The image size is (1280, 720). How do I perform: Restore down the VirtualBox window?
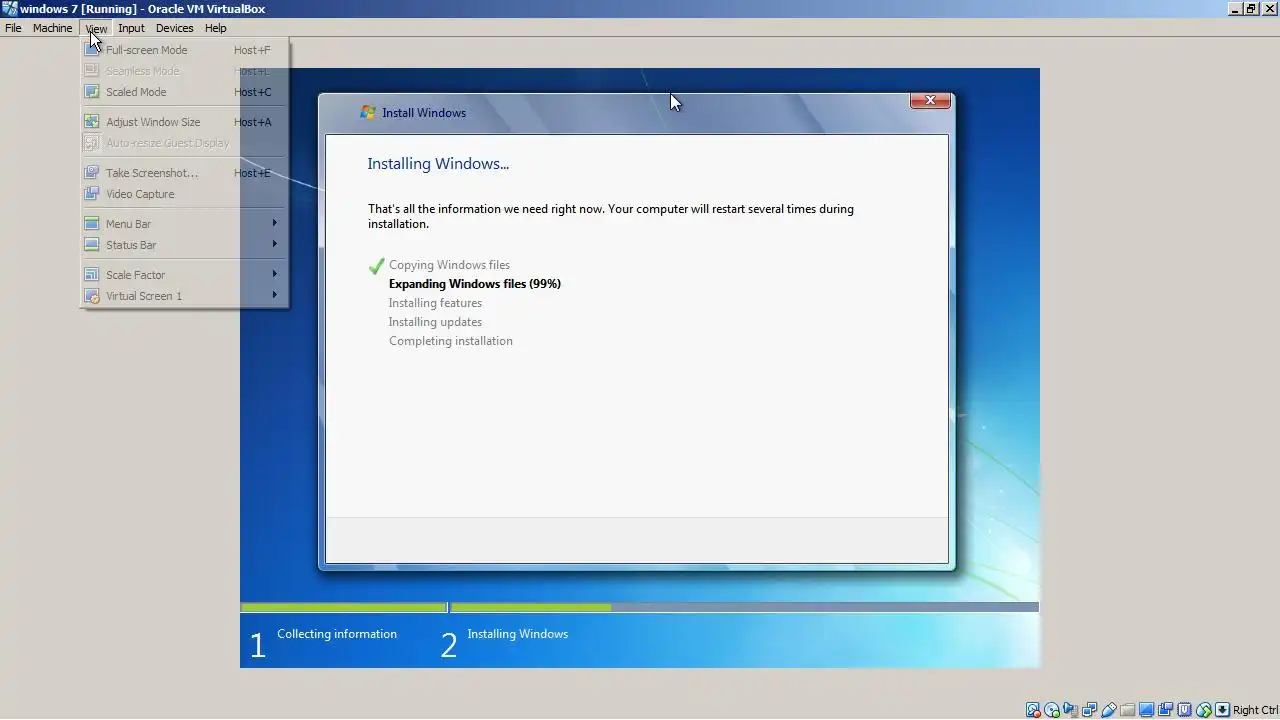point(1251,9)
